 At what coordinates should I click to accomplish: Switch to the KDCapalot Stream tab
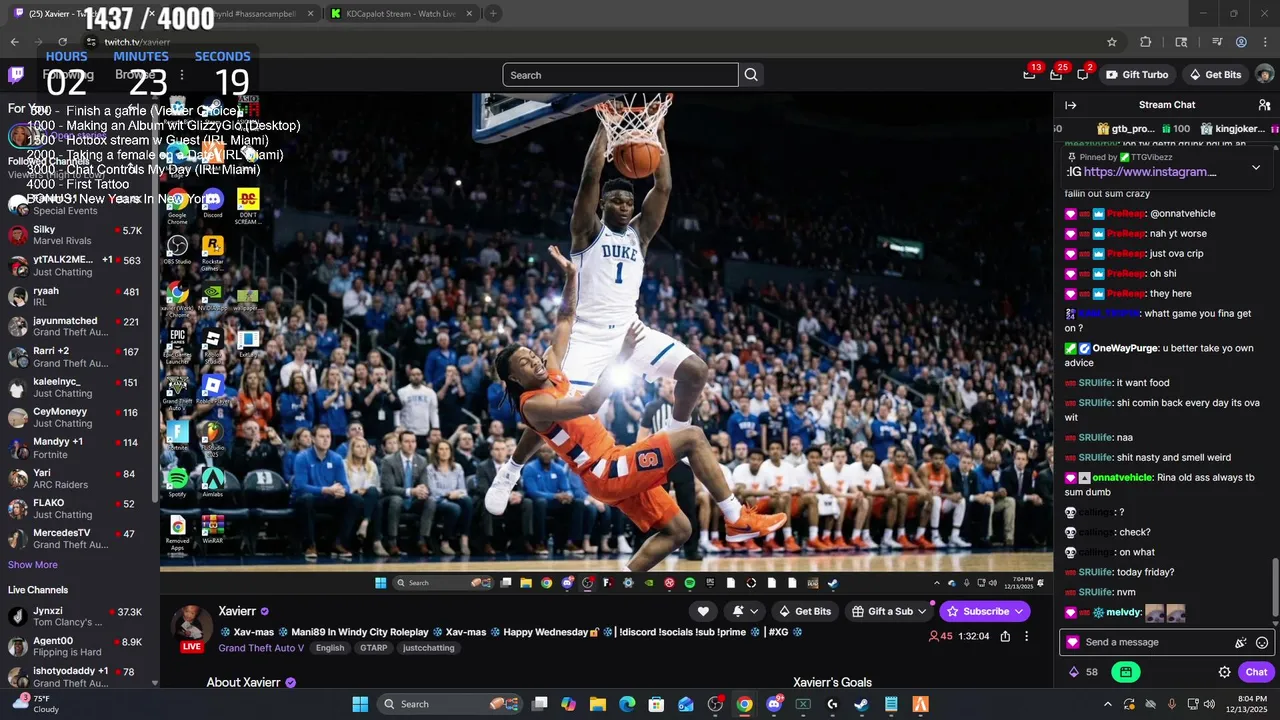coord(400,14)
